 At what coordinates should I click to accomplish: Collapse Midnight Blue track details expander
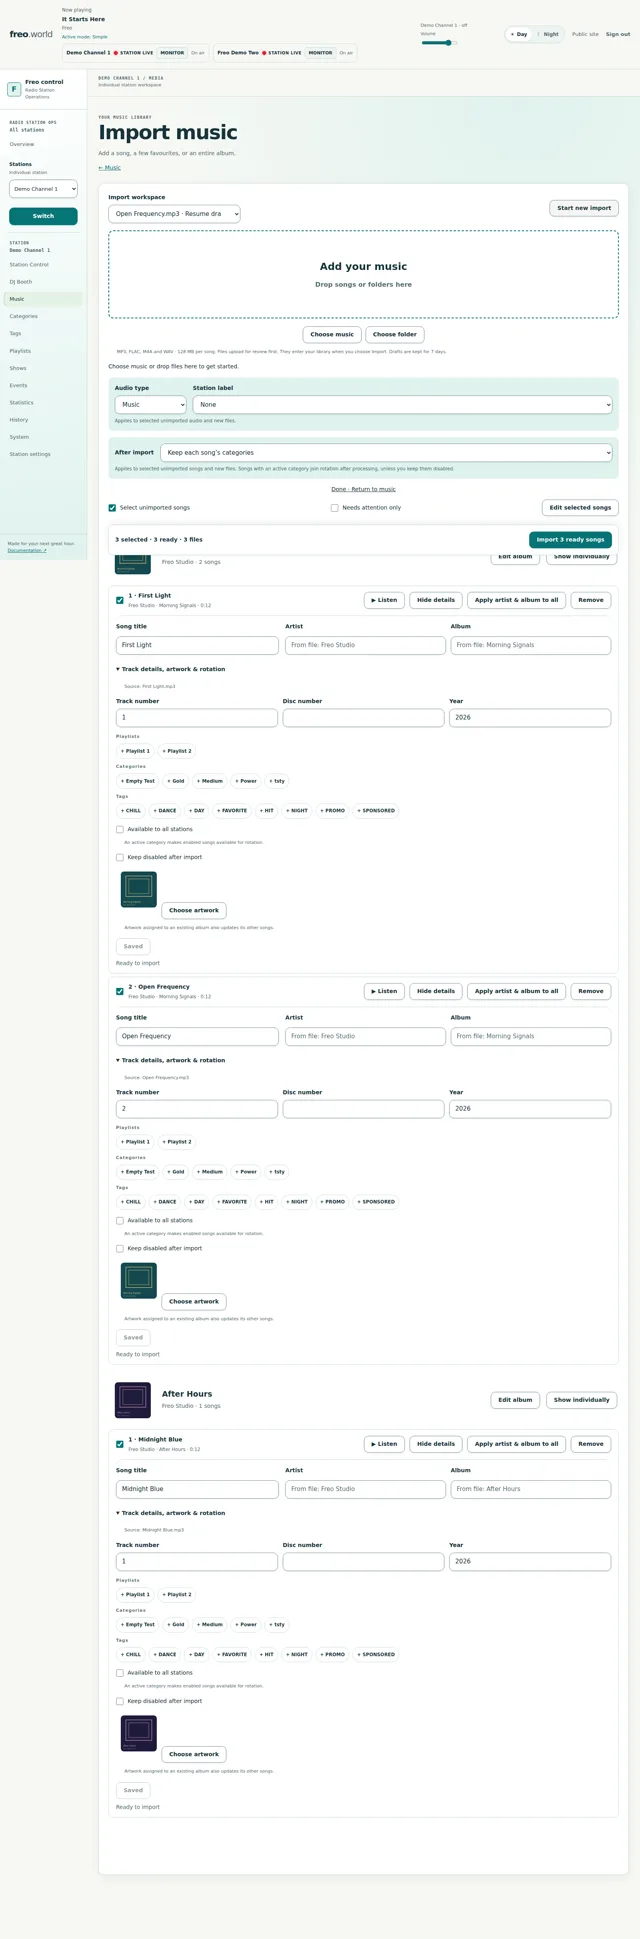pos(171,1513)
